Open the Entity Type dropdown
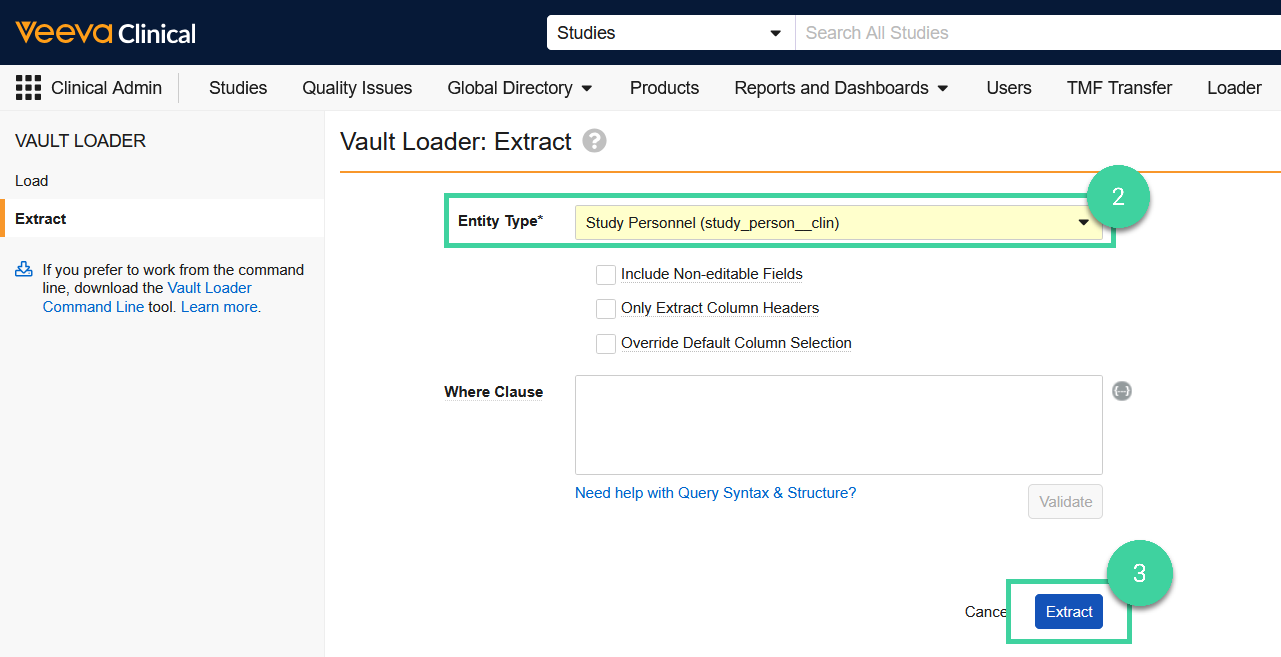The image size is (1281, 657). [838, 223]
